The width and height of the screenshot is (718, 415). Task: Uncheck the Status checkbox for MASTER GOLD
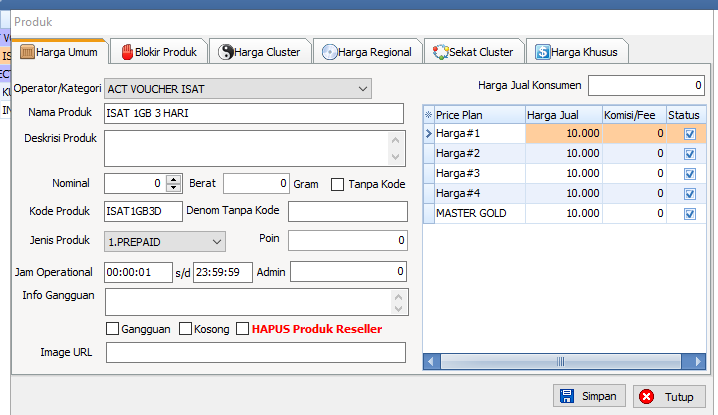pyautogui.click(x=690, y=214)
